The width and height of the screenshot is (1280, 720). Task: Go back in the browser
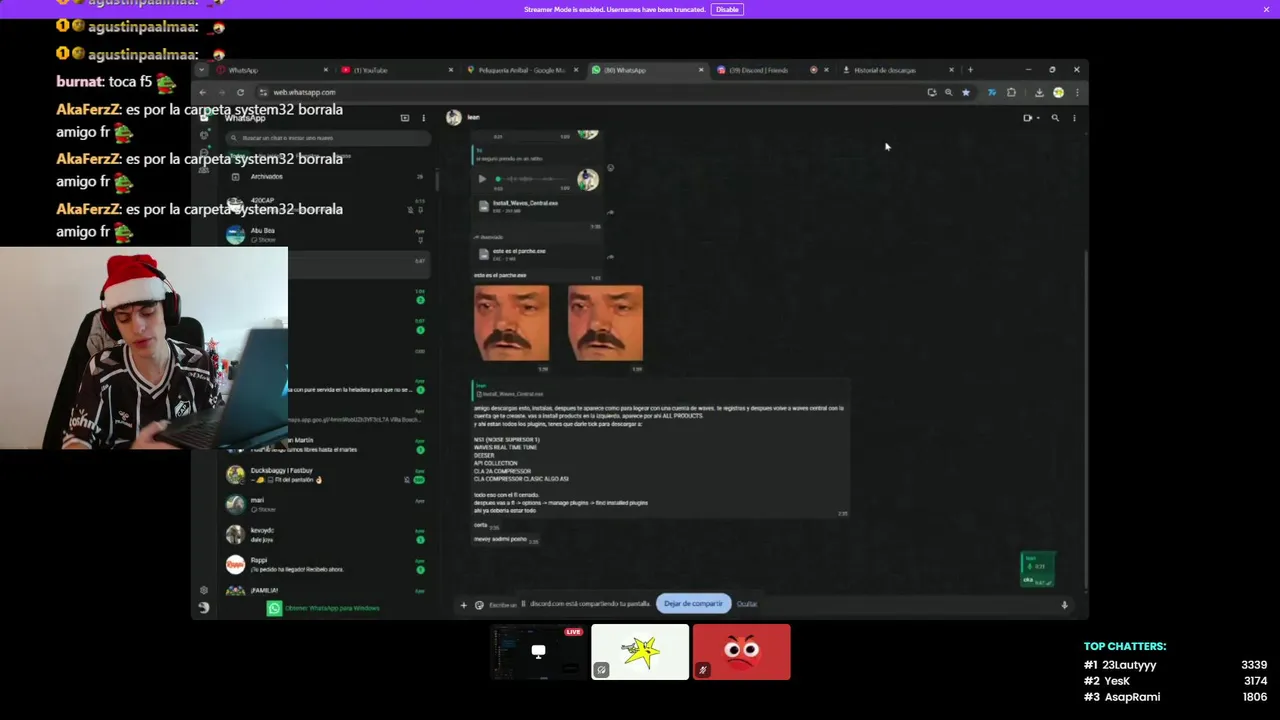coord(203,92)
